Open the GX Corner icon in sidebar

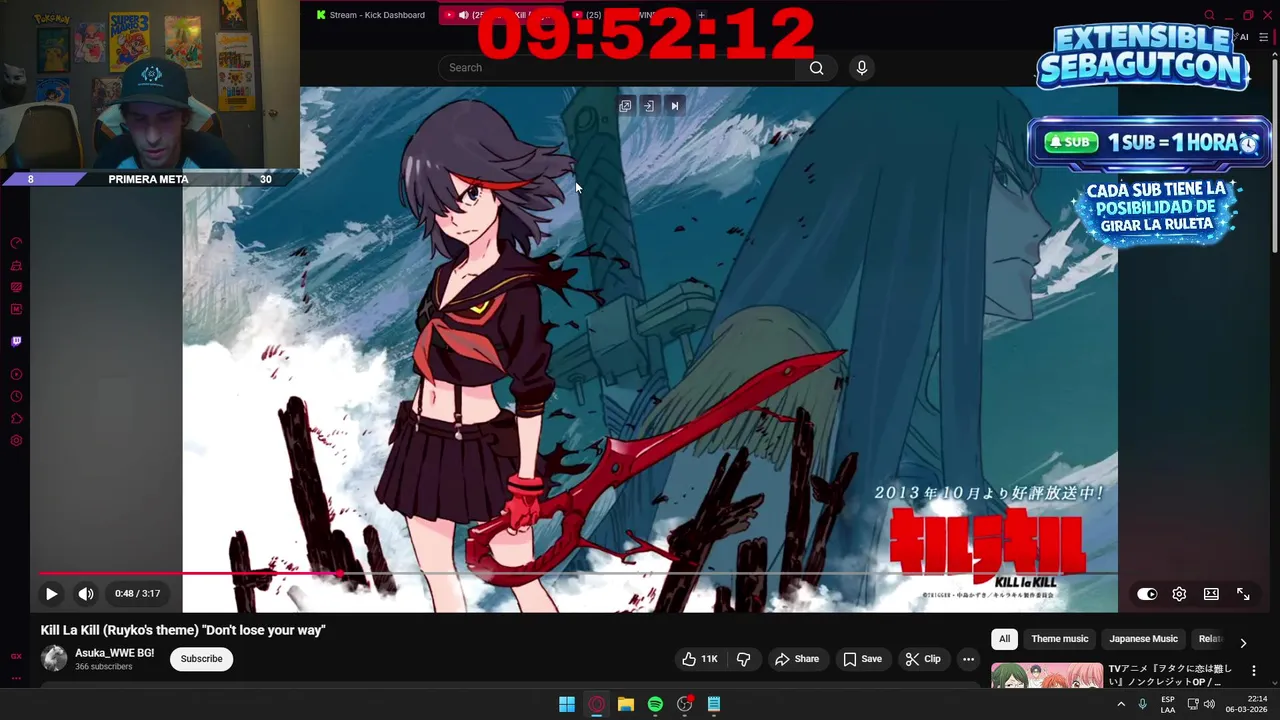(16, 656)
